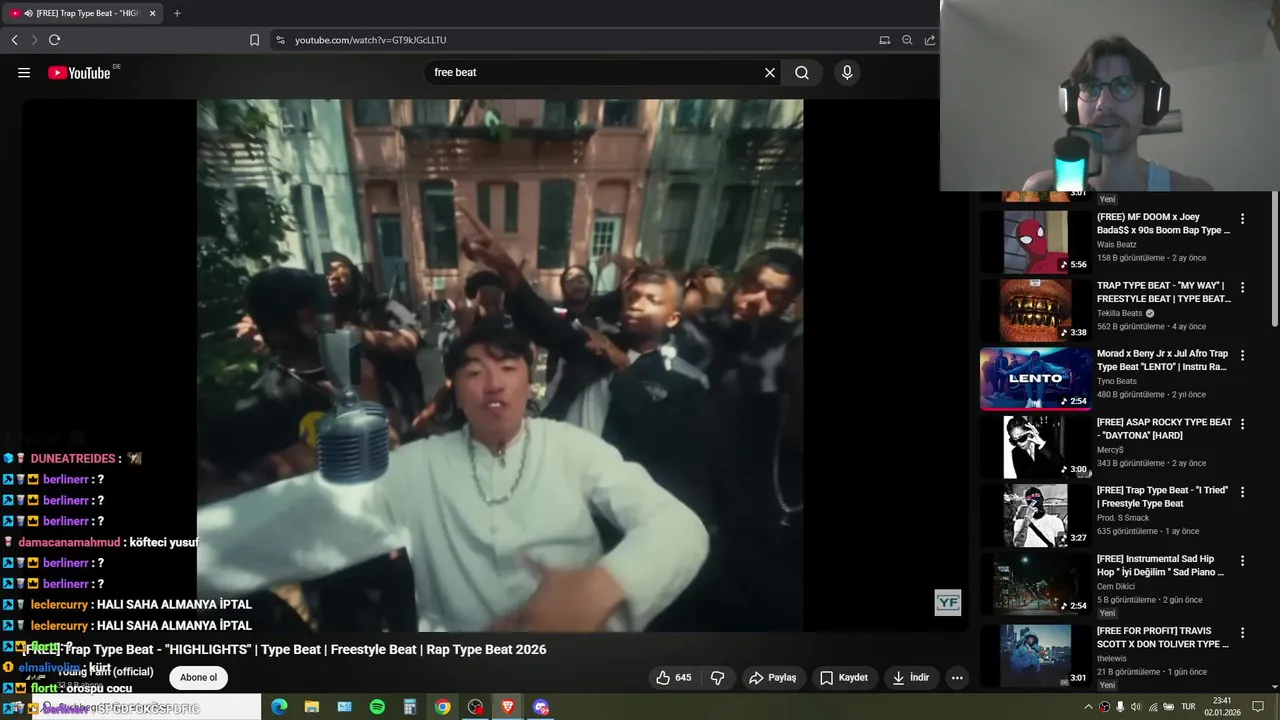Download the video with İndir button
1280x720 pixels.
pos(911,677)
